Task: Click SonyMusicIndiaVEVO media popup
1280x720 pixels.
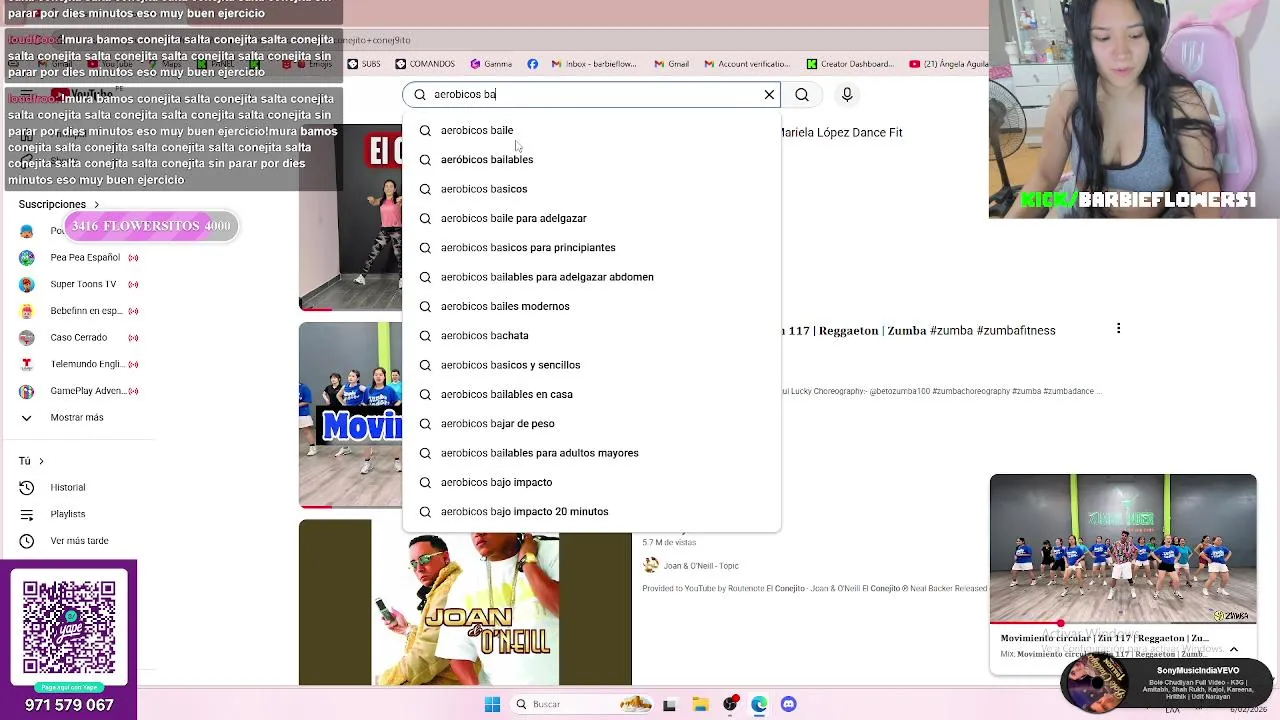Action: point(1167,681)
